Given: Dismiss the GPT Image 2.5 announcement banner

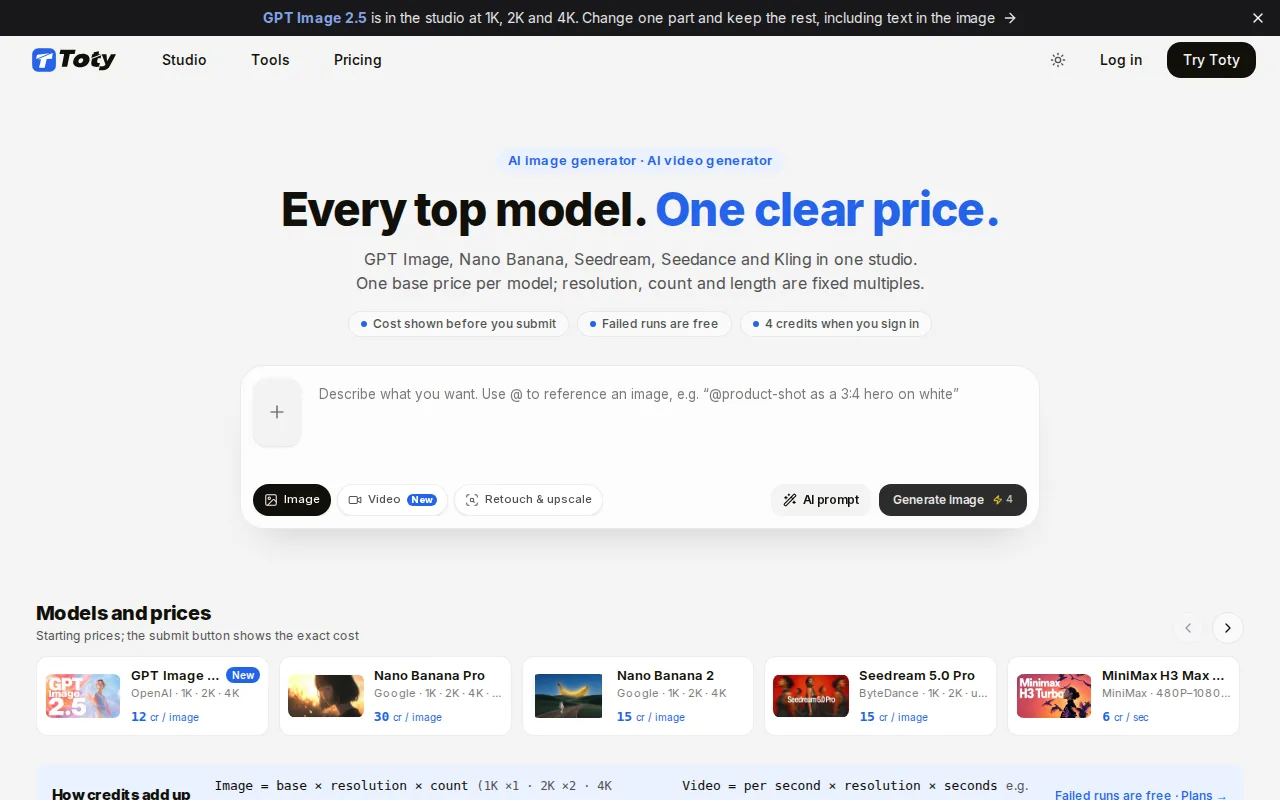Looking at the screenshot, I should [1258, 18].
